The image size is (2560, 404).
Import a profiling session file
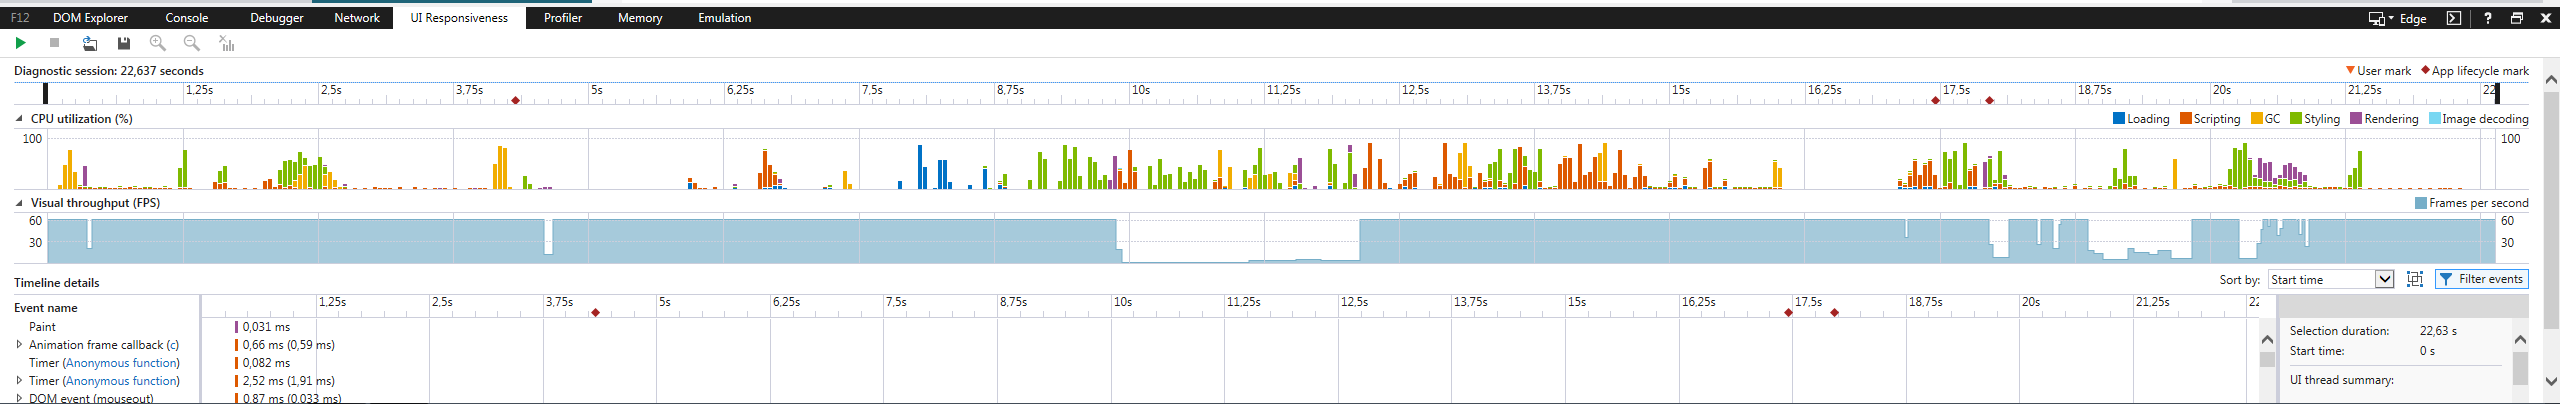(x=90, y=43)
